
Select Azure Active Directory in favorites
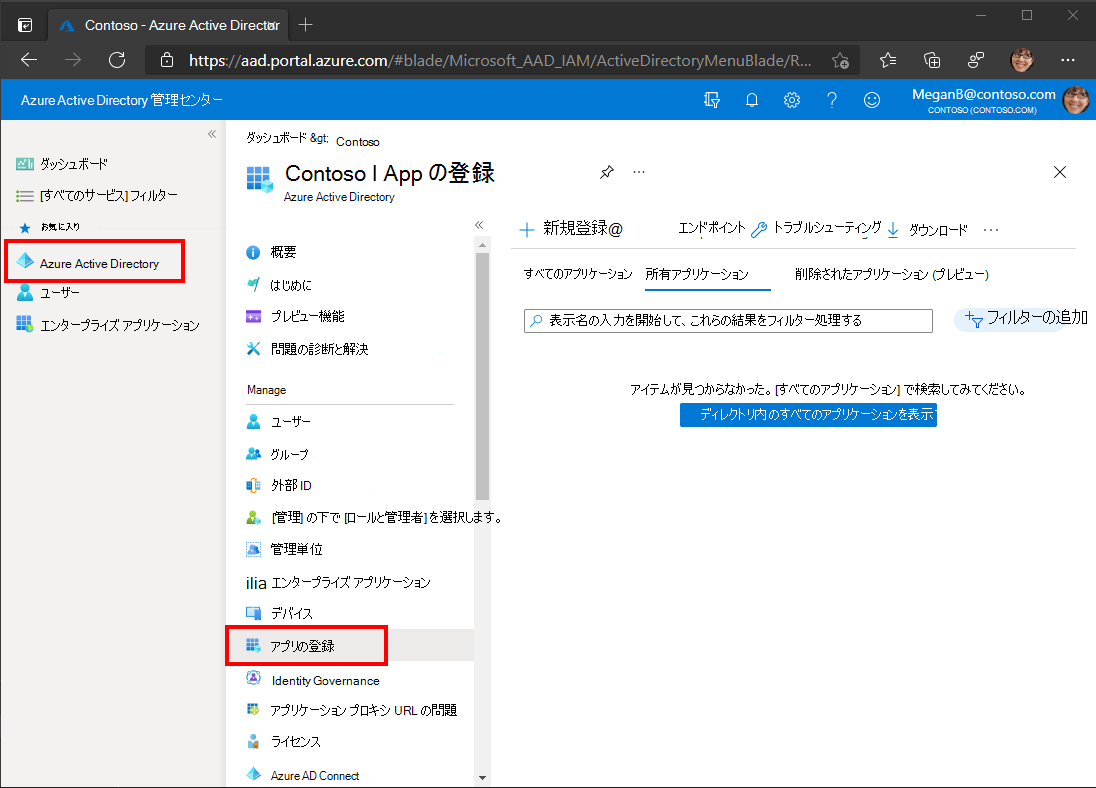coord(94,262)
